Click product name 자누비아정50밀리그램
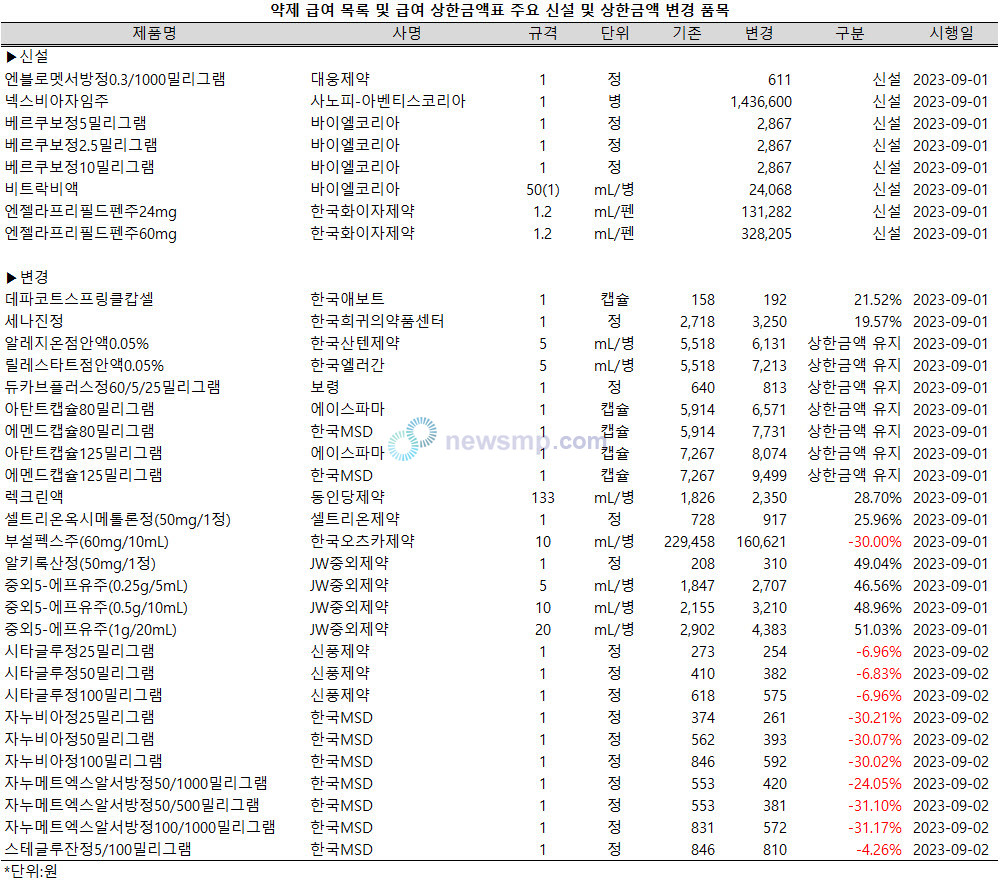1000x882 pixels. (79, 740)
